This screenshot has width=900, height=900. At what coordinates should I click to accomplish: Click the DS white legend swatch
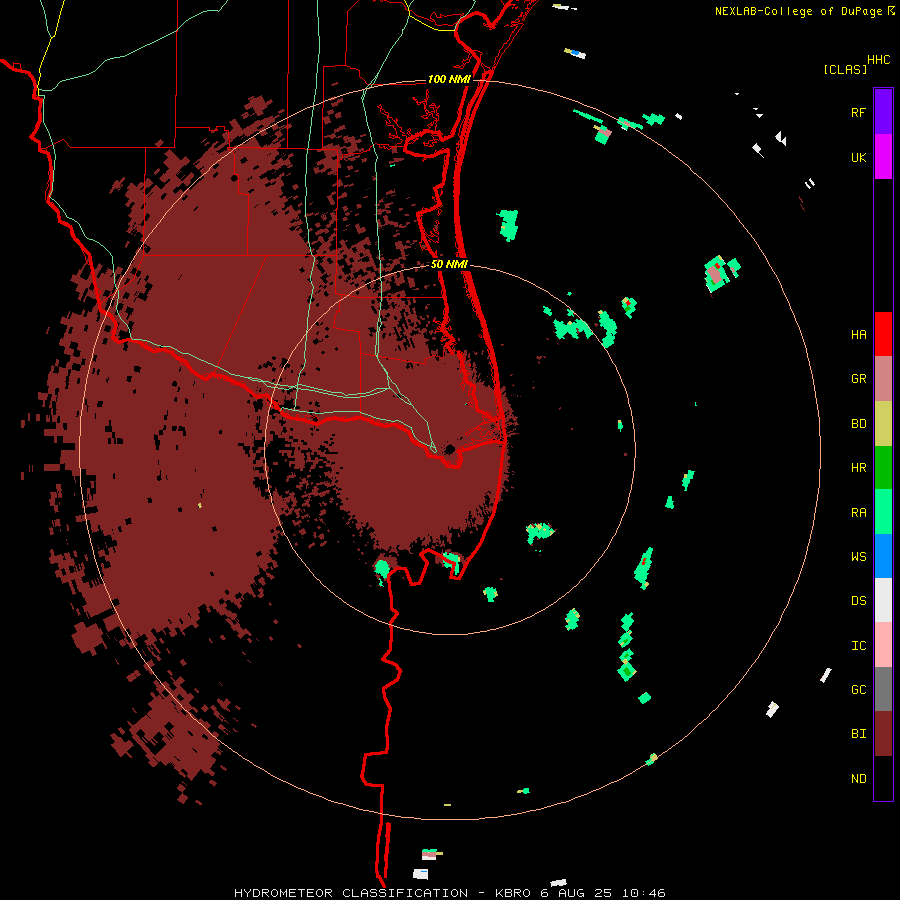(883, 600)
